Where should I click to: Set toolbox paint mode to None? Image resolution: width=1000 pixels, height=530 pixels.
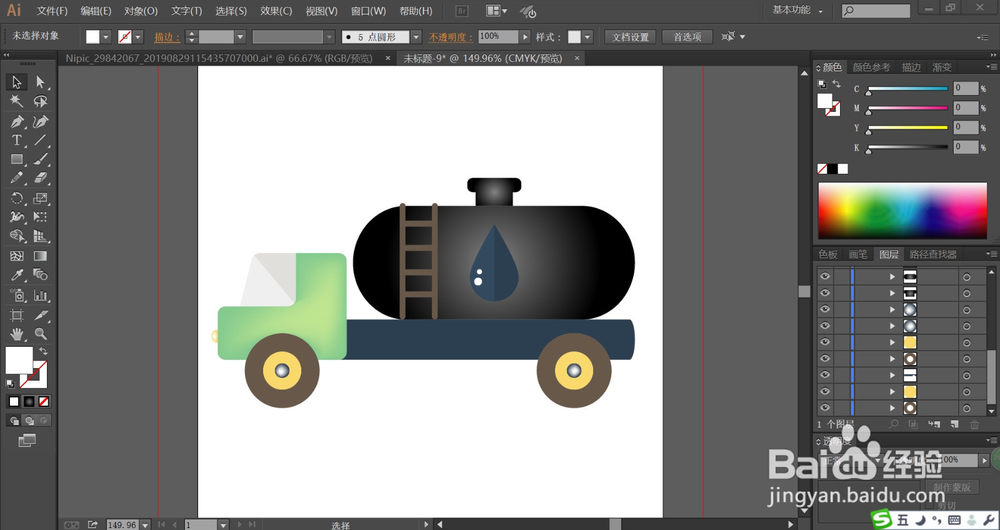44,402
